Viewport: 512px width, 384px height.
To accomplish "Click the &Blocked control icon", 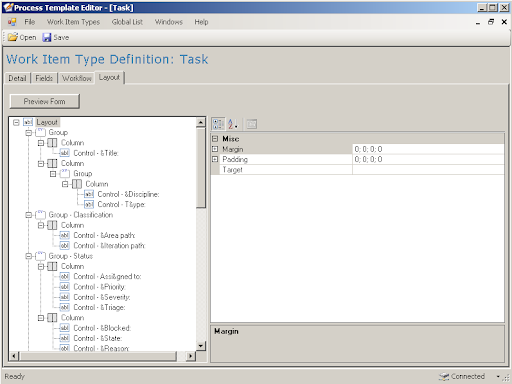I will pyautogui.click(x=64, y=328).
